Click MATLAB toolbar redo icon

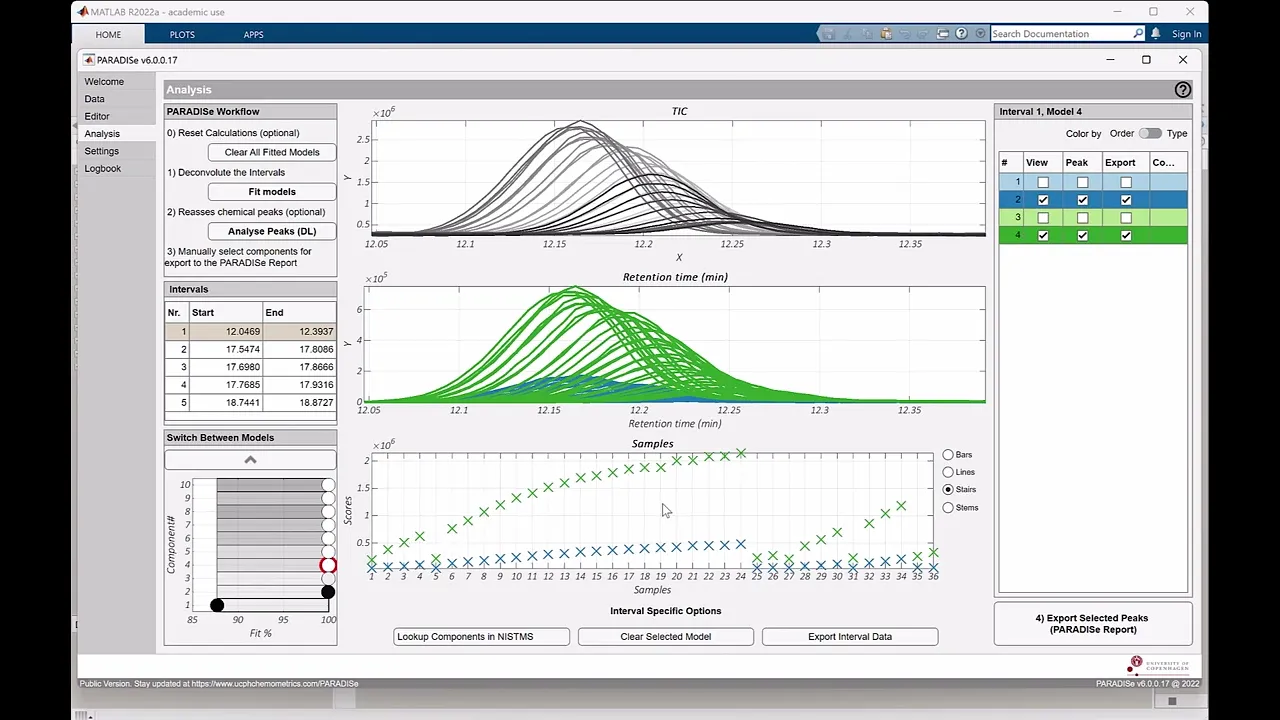(923, 34)
